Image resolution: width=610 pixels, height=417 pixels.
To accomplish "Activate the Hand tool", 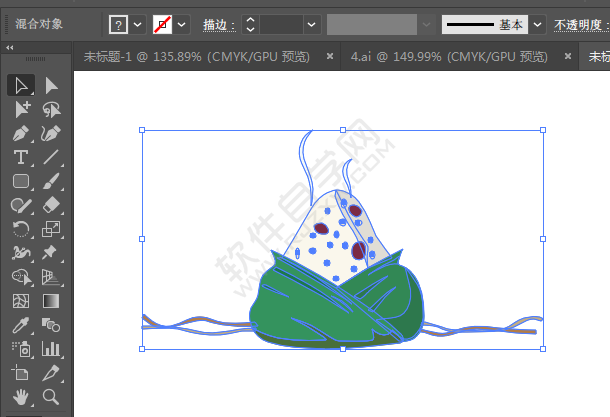I will [21, 397].
